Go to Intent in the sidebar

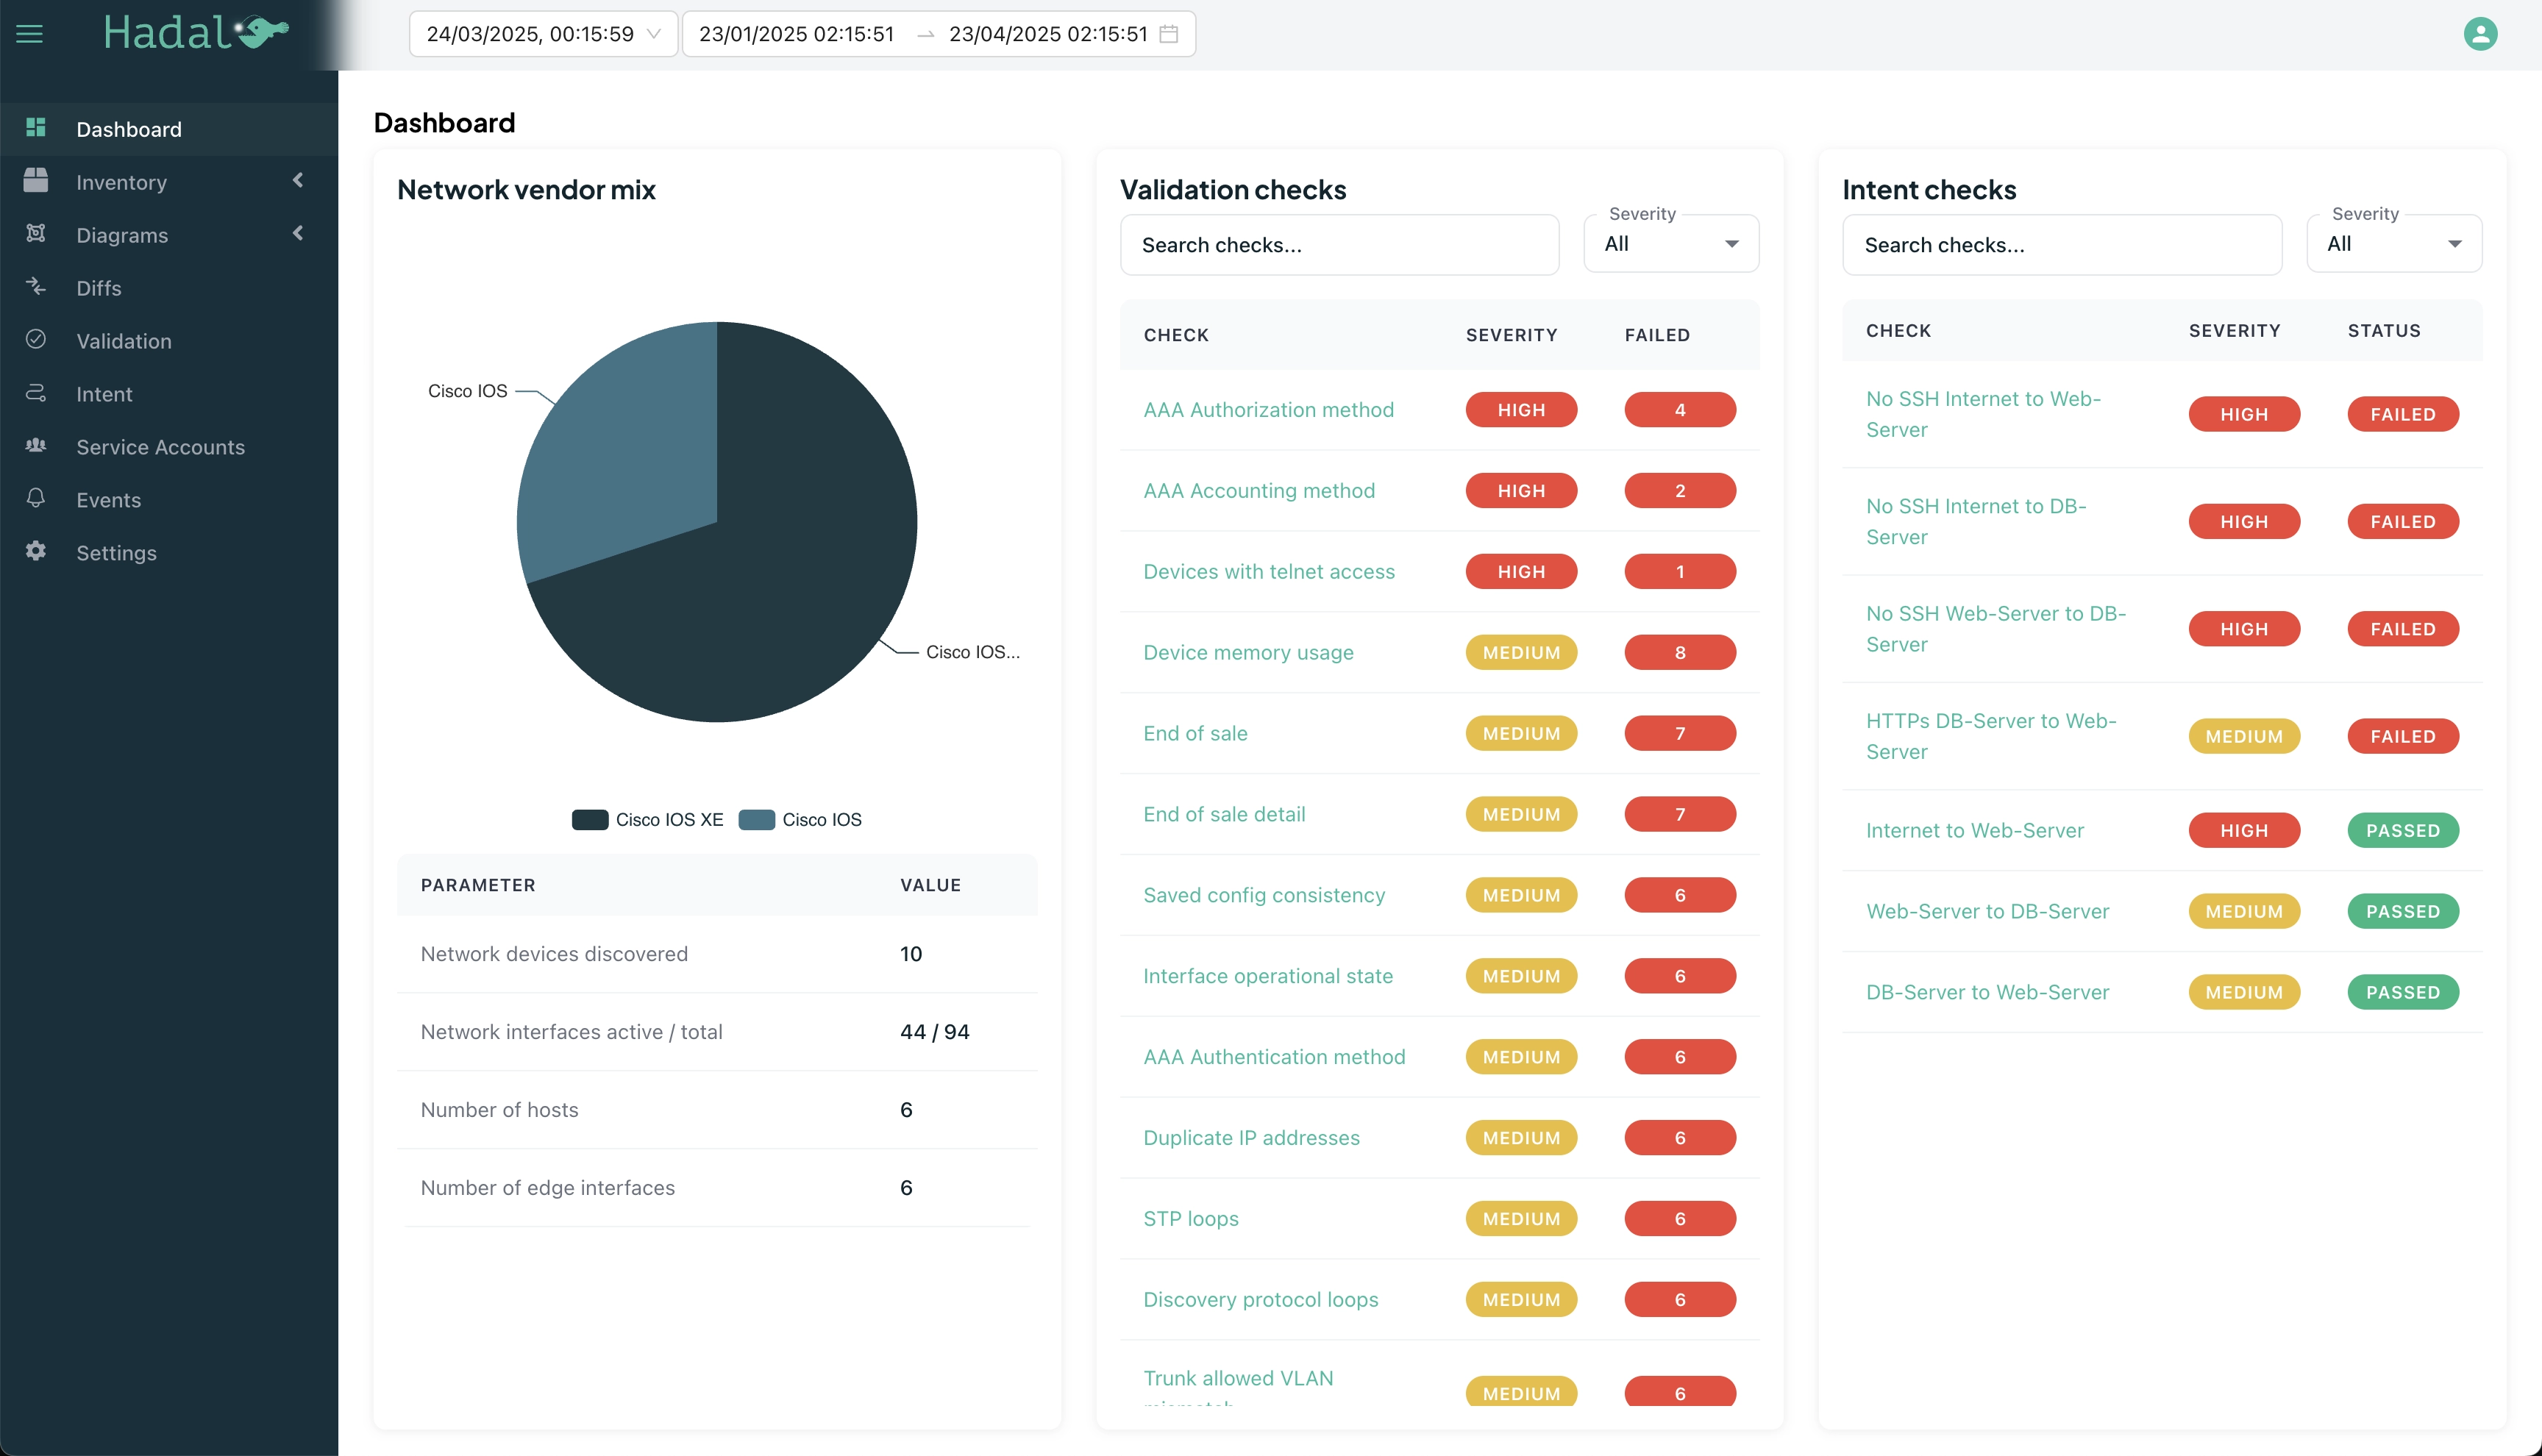(x=104, y=394)
